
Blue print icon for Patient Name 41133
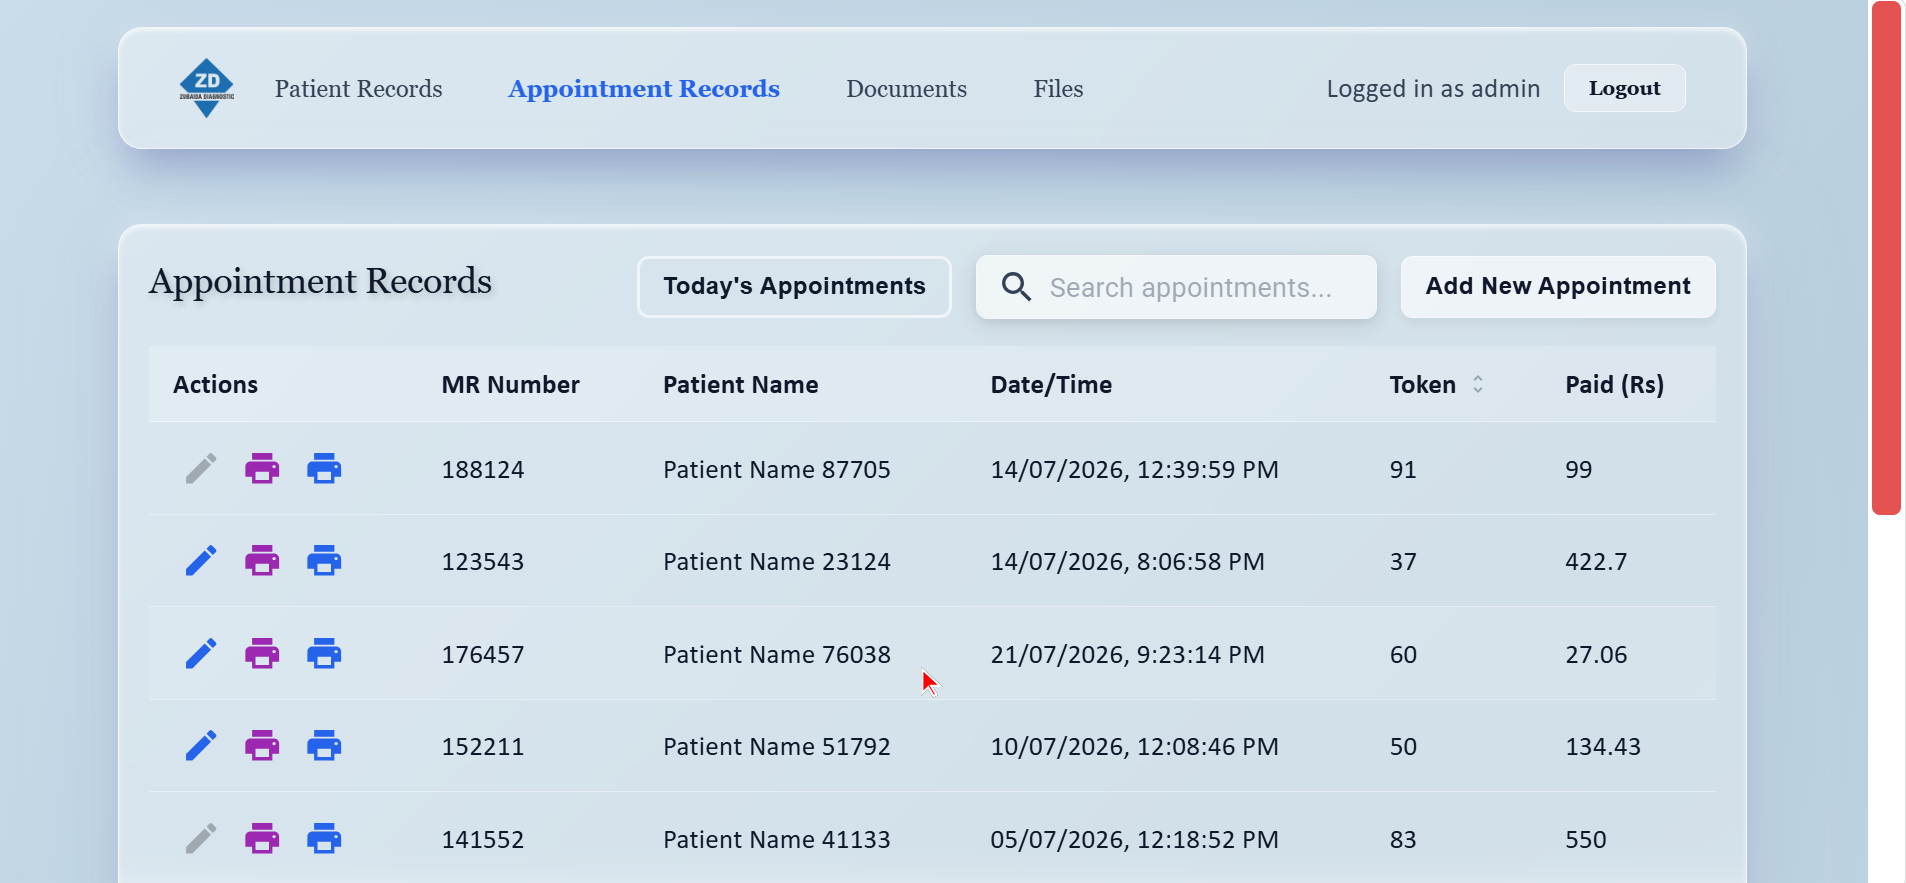click(324, 839)
